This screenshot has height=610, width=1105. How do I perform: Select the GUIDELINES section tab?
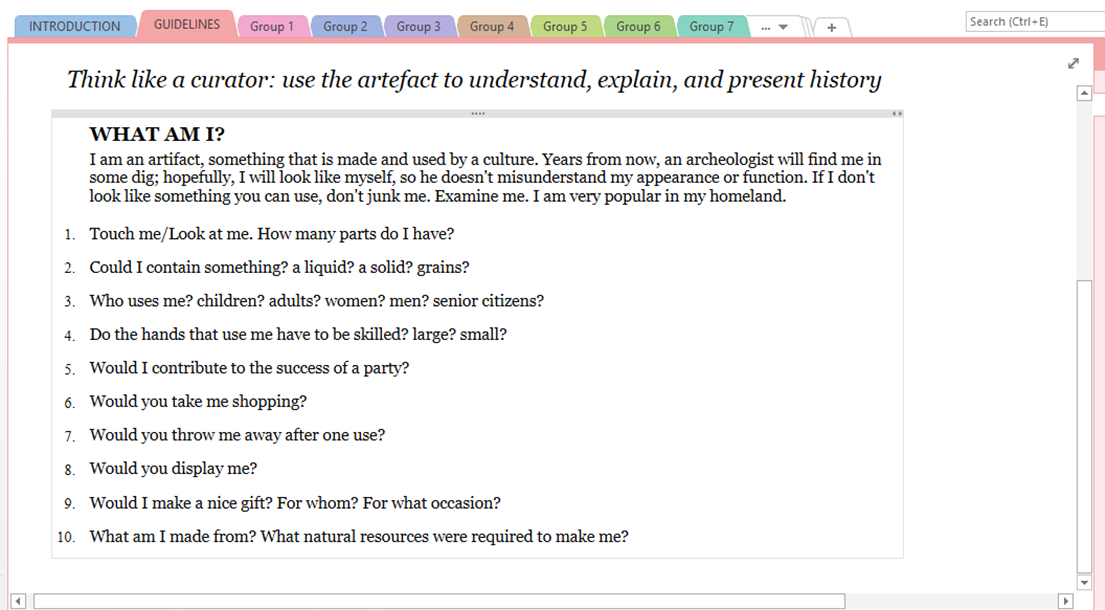click(x=187, y=24)
